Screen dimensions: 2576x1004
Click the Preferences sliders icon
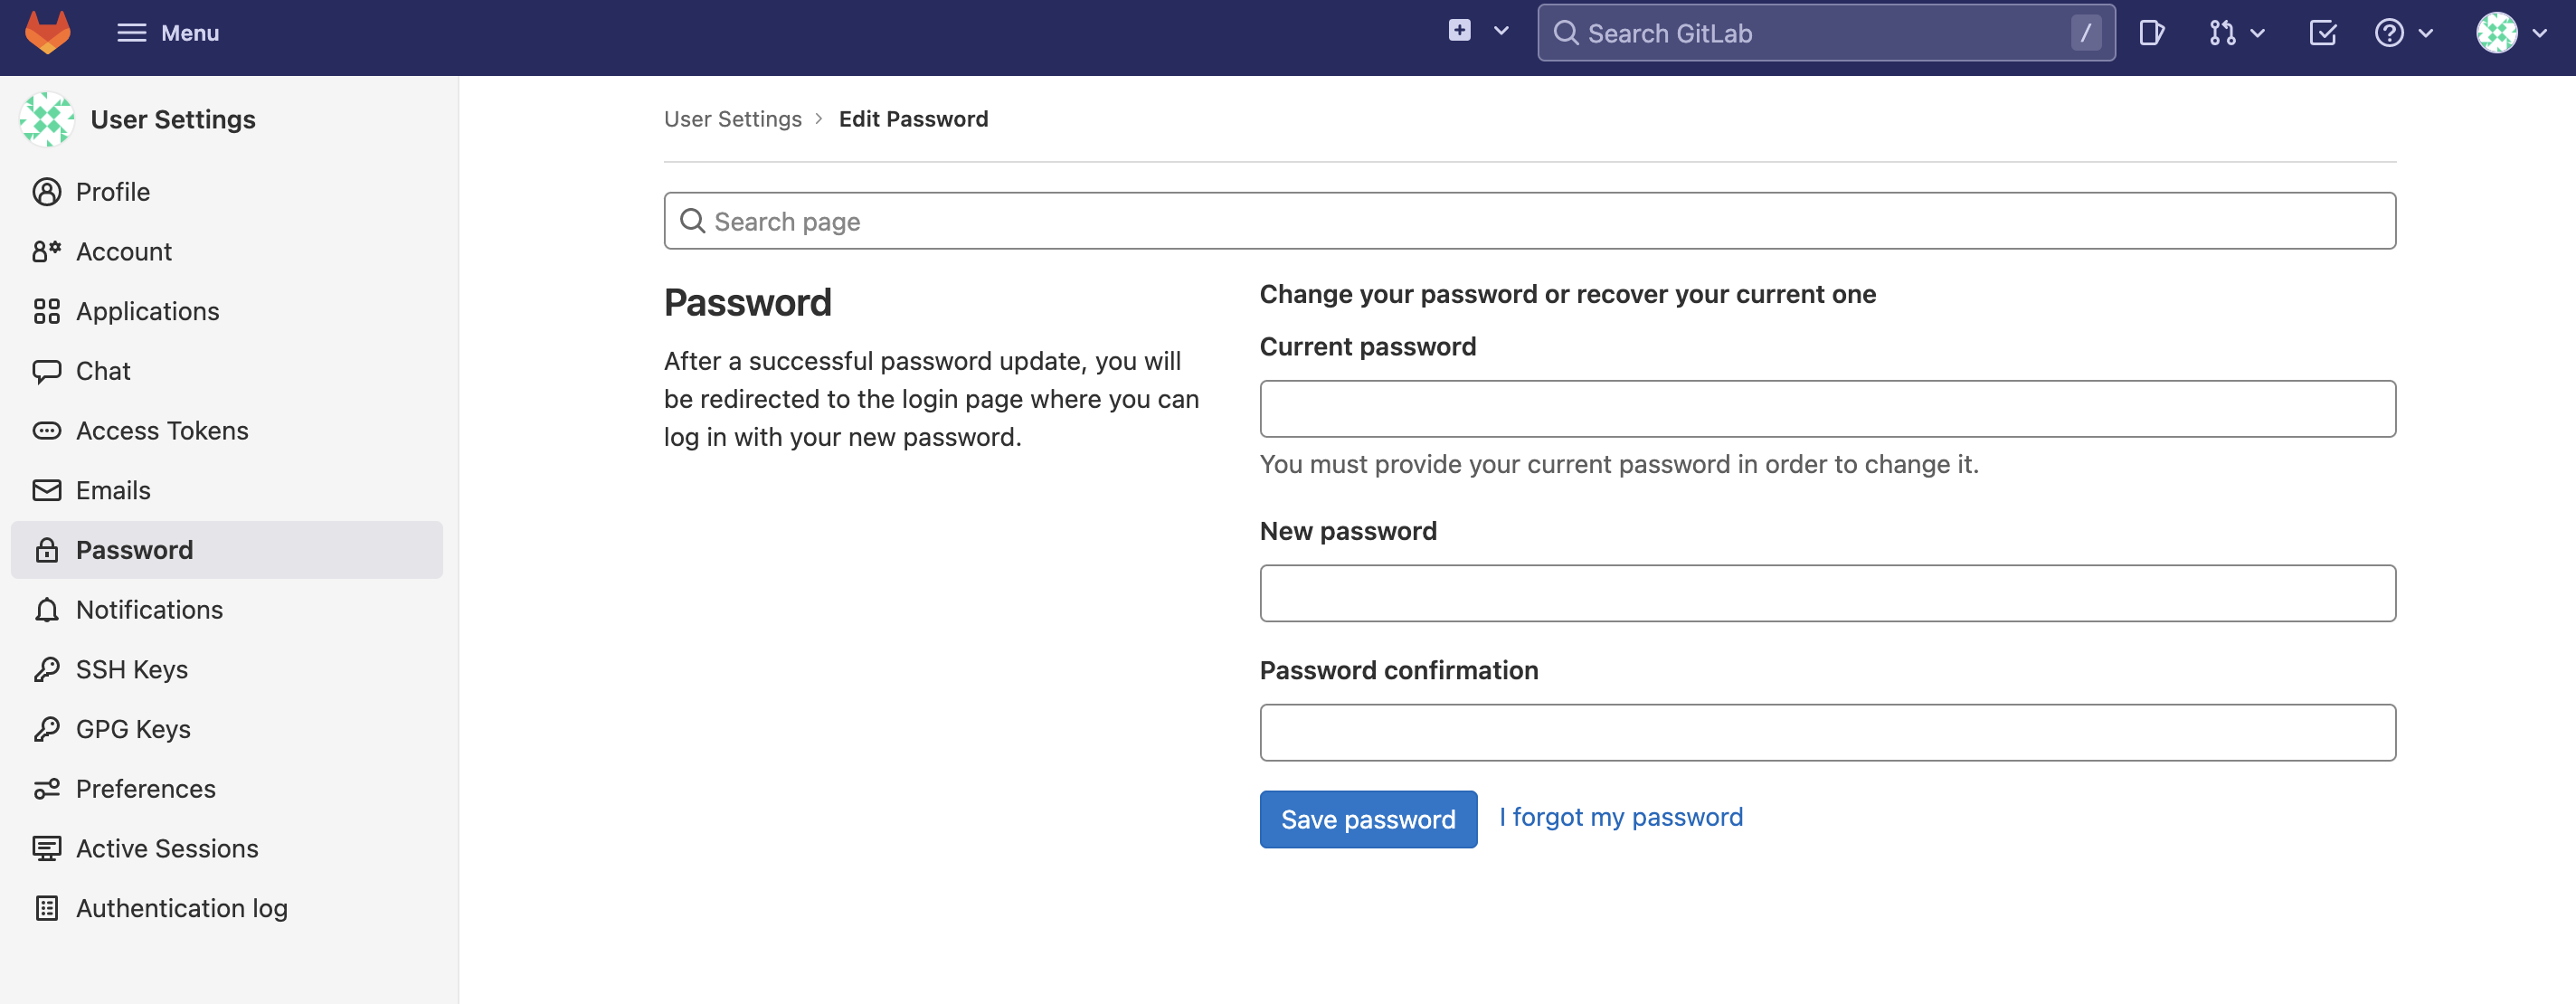(47, 789)
